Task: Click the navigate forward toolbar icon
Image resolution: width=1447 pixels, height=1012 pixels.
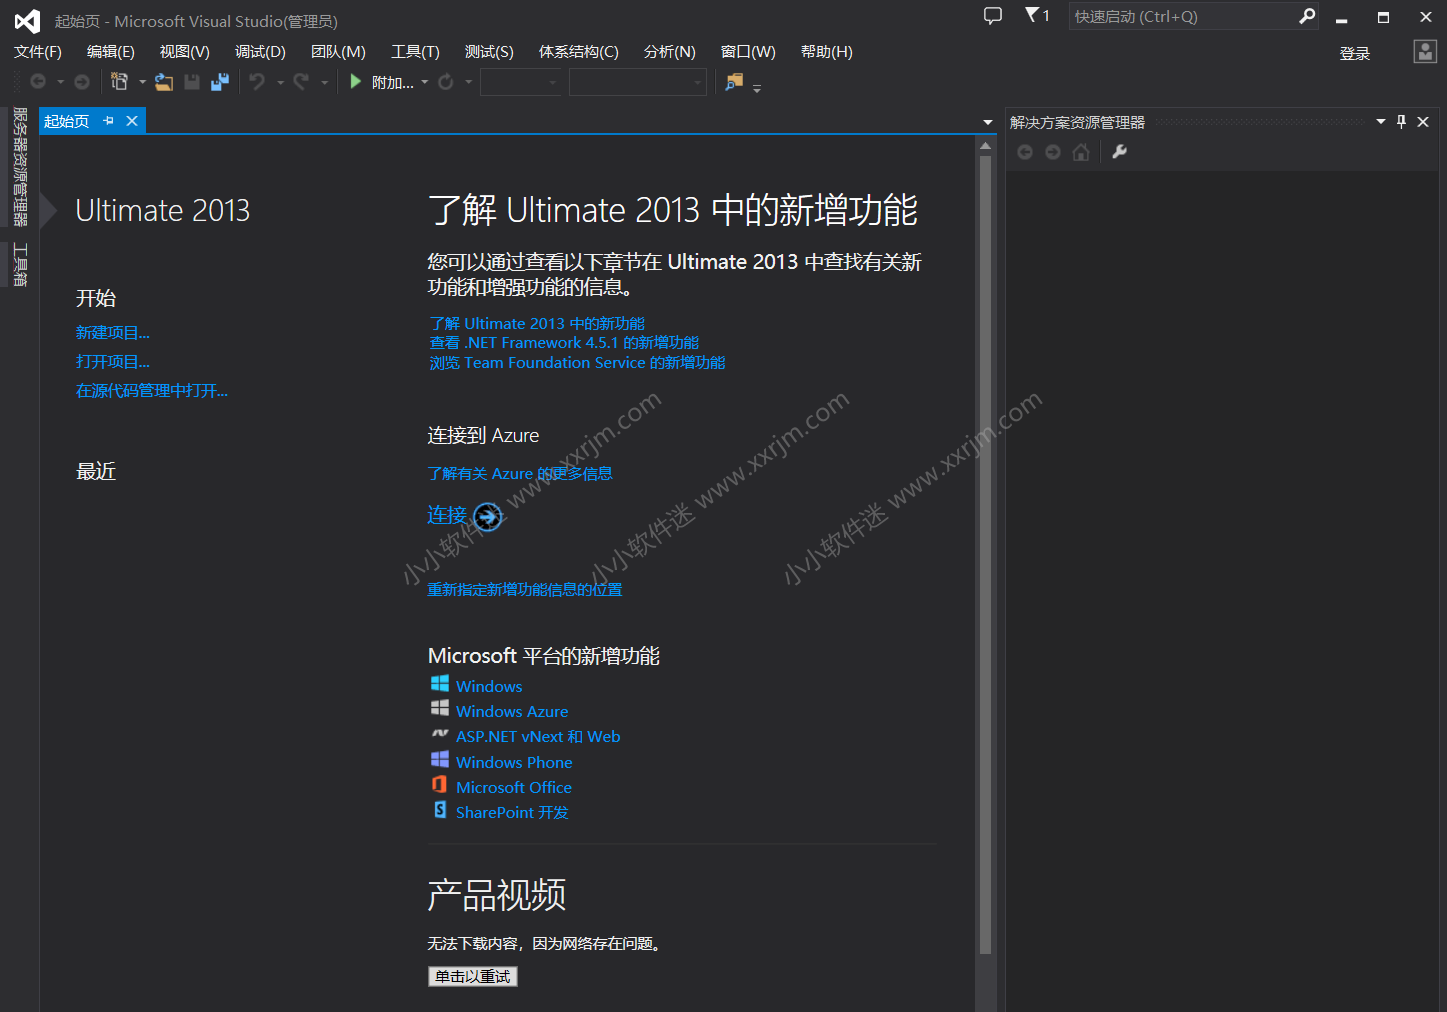Action: pos(82,82)
